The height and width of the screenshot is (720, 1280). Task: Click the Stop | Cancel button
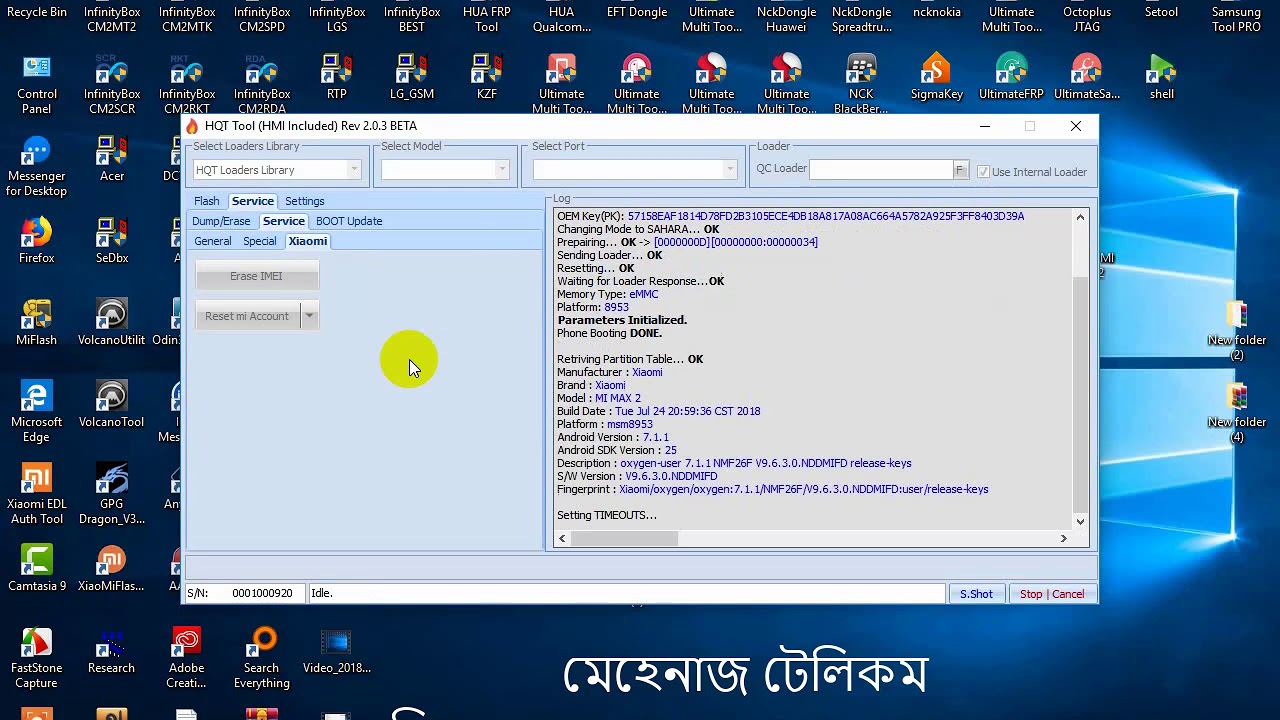1052,594
